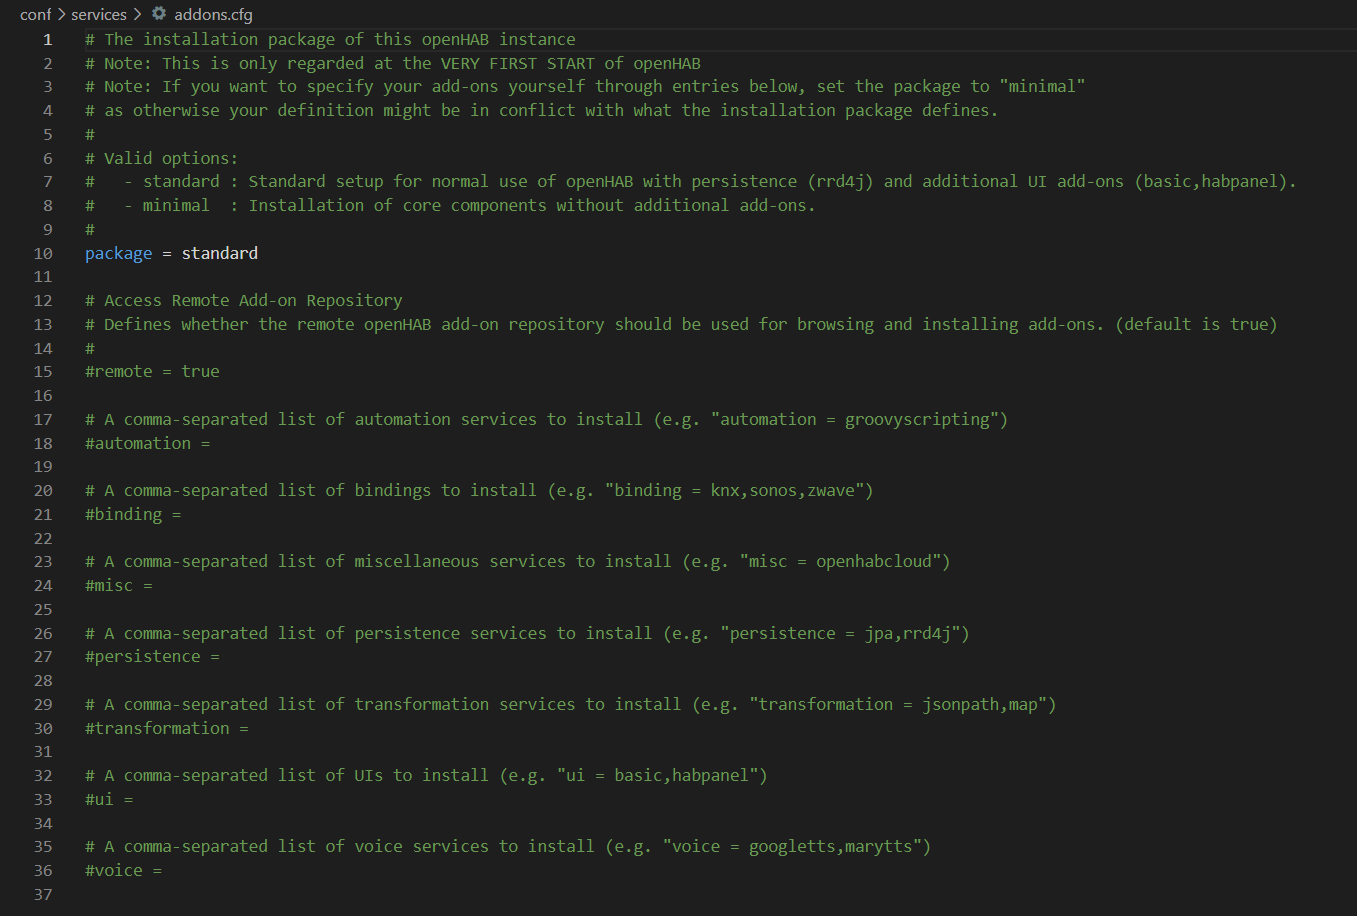Viewport: 1357px width, 916px height.
Task: Place cursor on the word standard after package =
Action: pyautogui.click(x=220, y=253)
